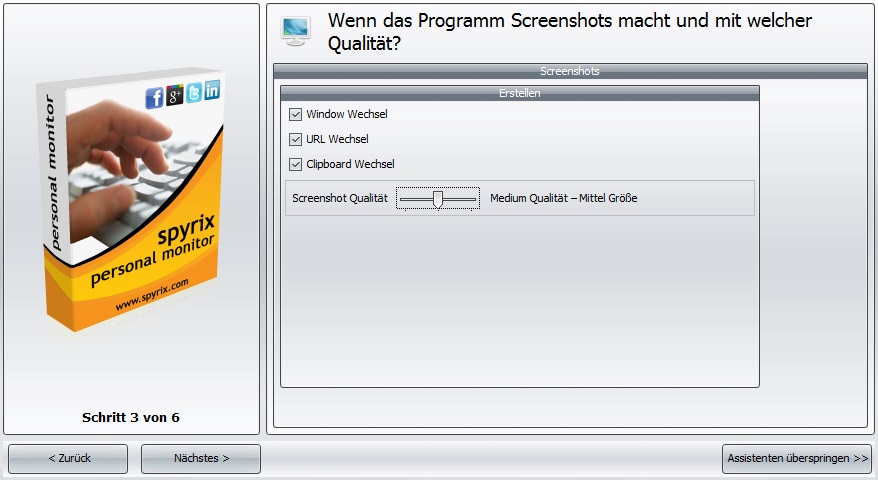Toggle the URL Wechsel checkbox
Screen dimensions: 878x480
[x=295, y=139]
